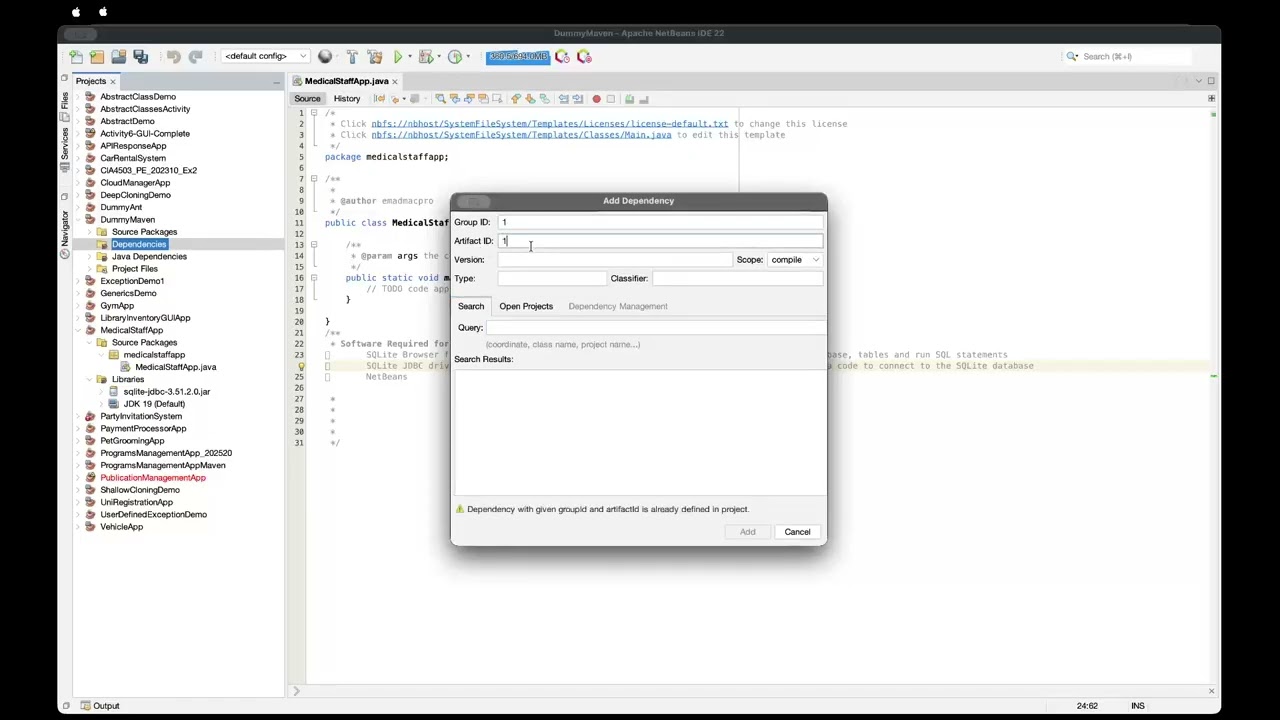Open the license-default.txt template link
Screen dimensions: 1280x720
click(x=550, y=124)
